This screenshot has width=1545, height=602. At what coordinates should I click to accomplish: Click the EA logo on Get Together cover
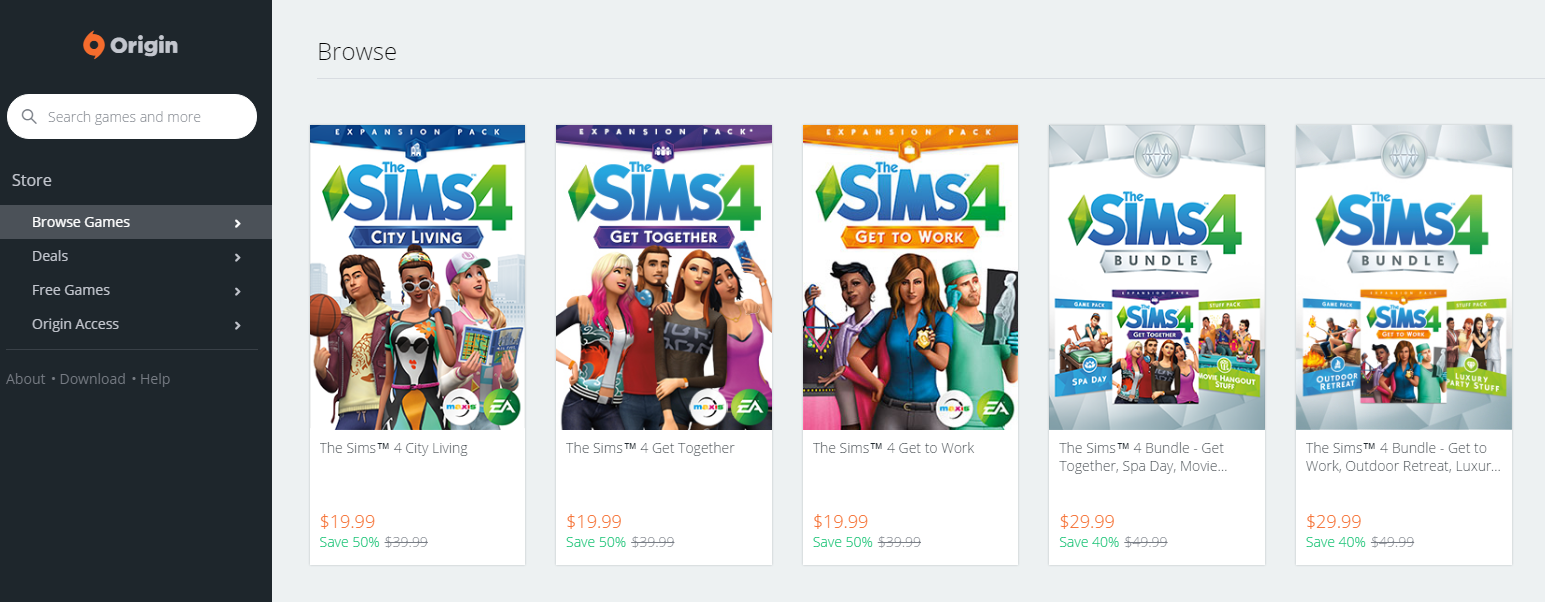[x=749, y=408]
